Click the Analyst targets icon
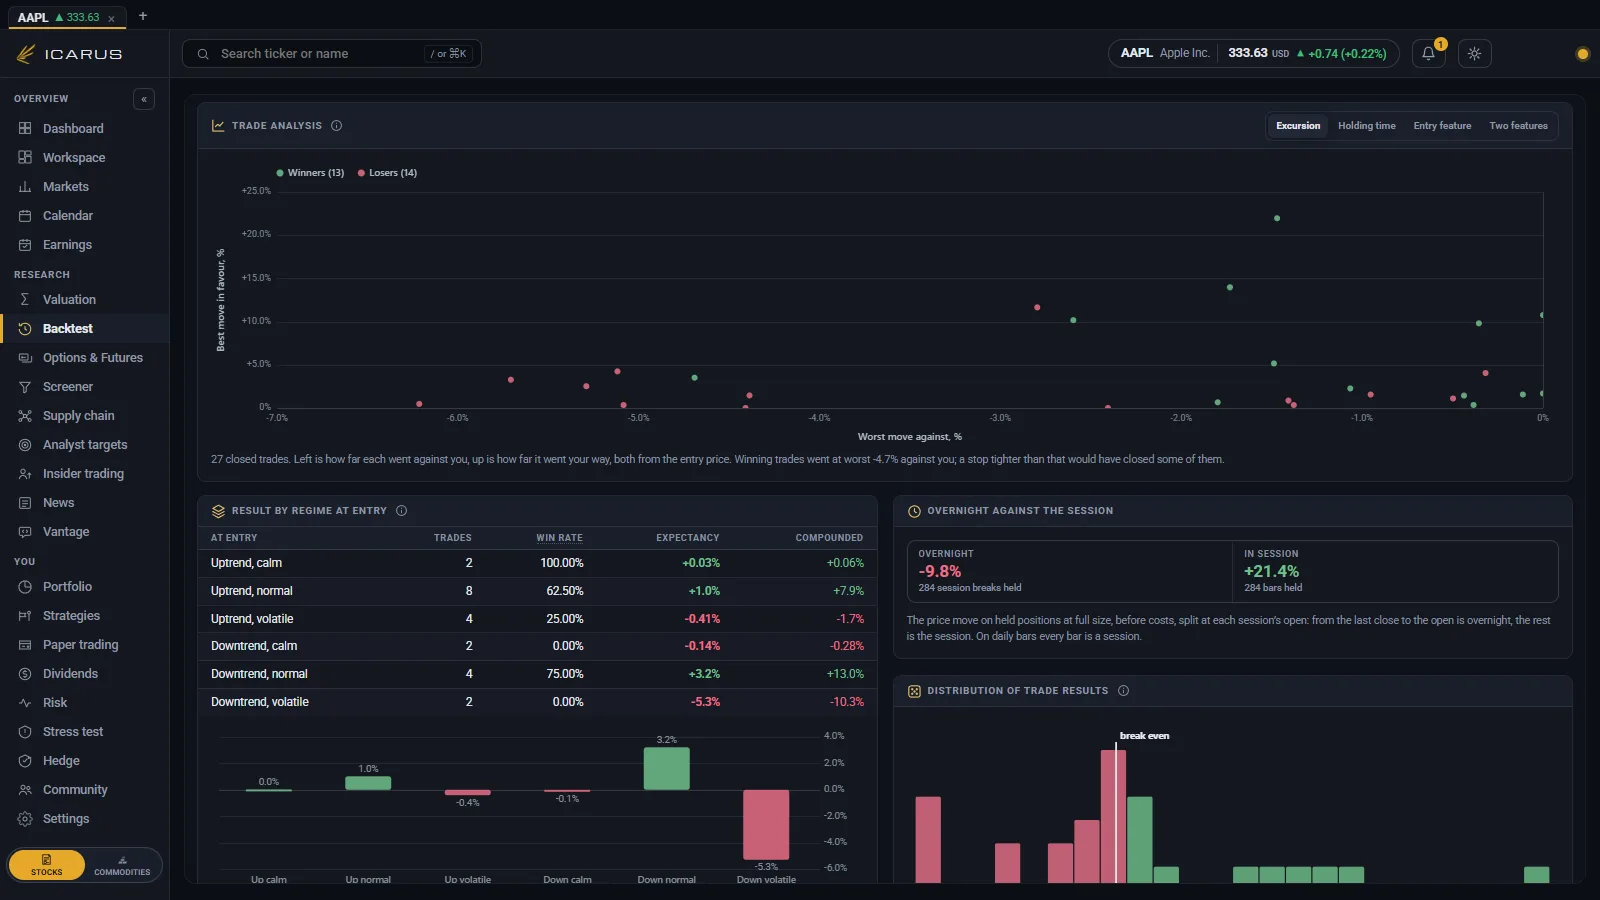The height and width of the screenshot is (900, 1600). coord(25,445)
